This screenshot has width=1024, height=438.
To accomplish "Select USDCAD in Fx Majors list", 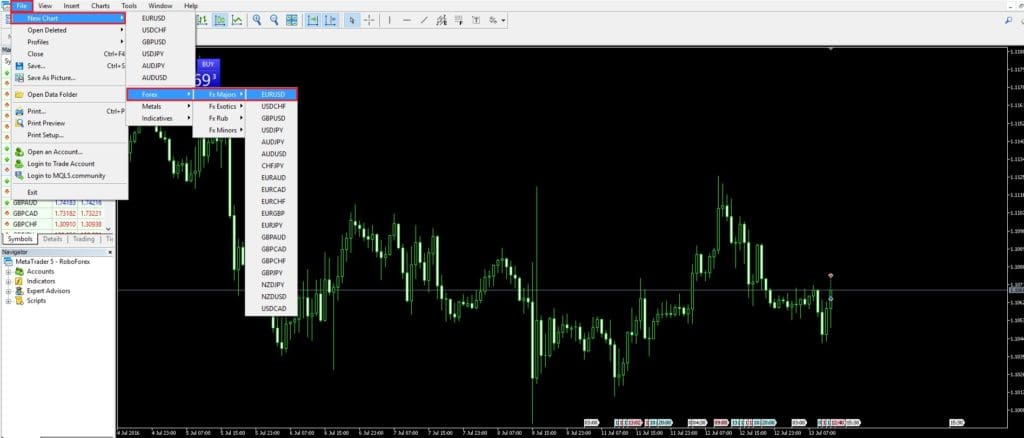I will (x=272, y=308).
